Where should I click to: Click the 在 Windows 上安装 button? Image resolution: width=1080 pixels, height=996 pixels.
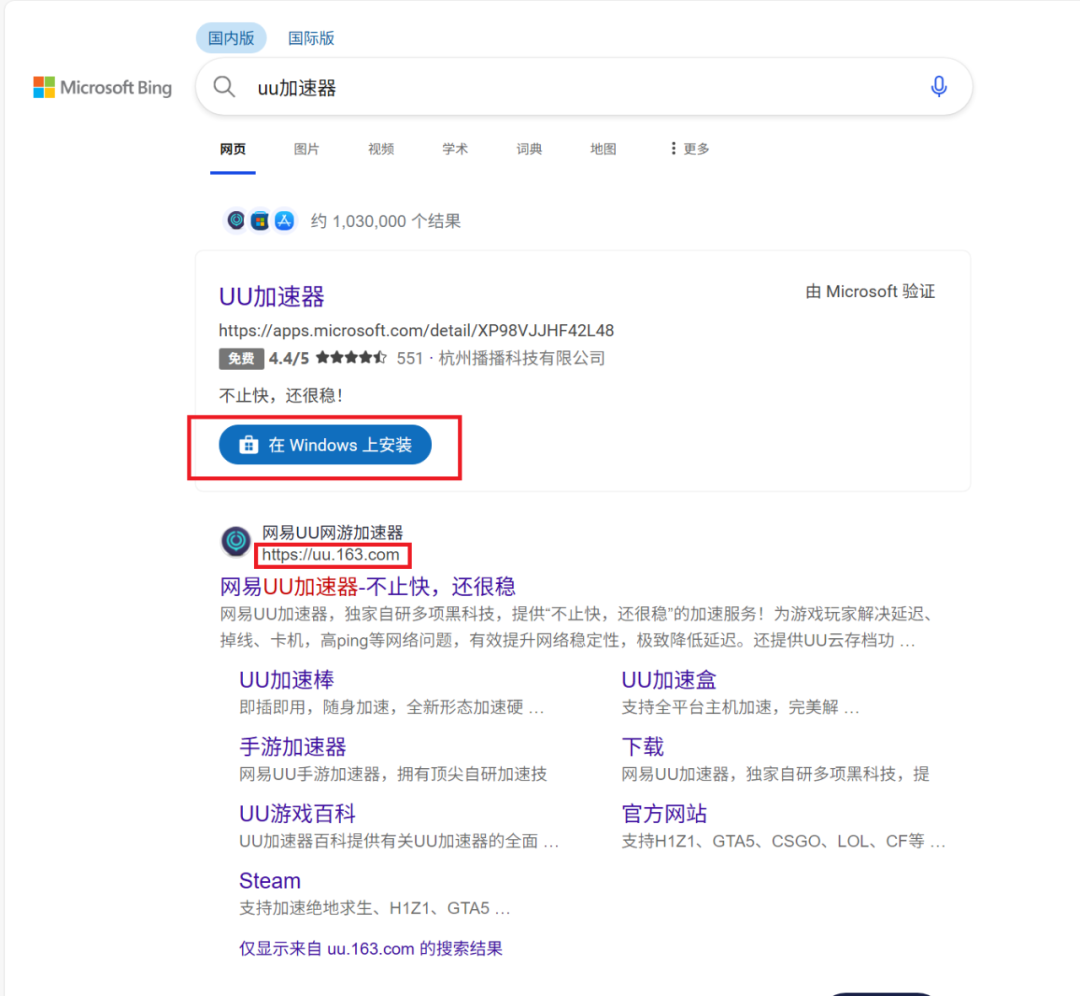(x=325, y=445)
